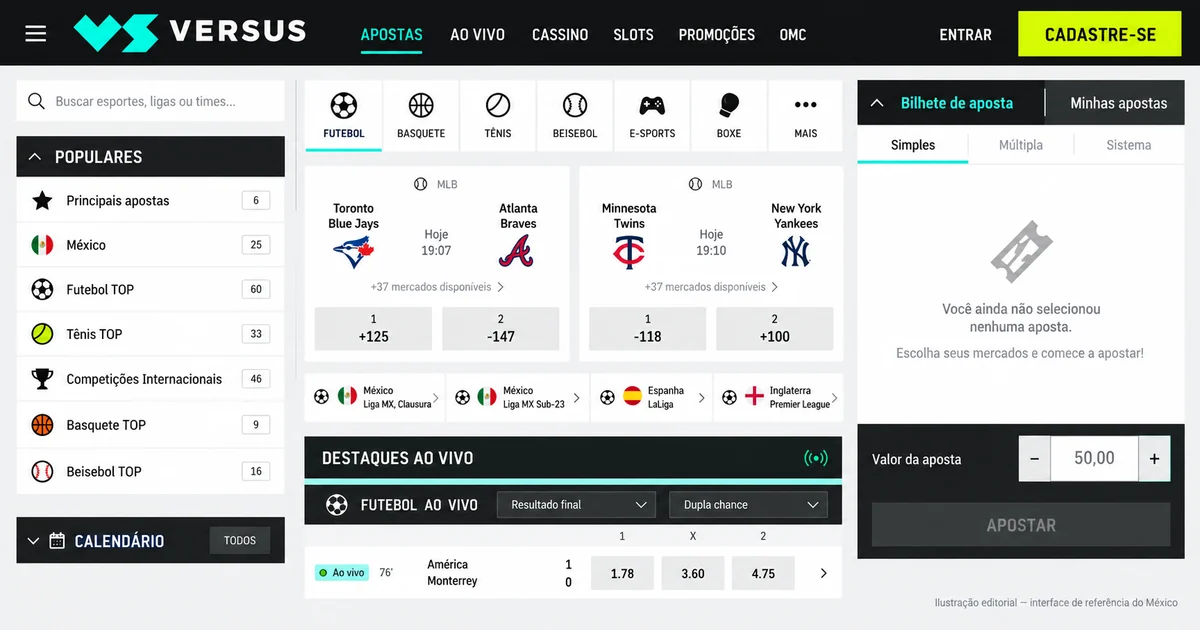Choose the E-Sports controller icon
This screenshot has height=630, width=1200.
coord(652,105)
